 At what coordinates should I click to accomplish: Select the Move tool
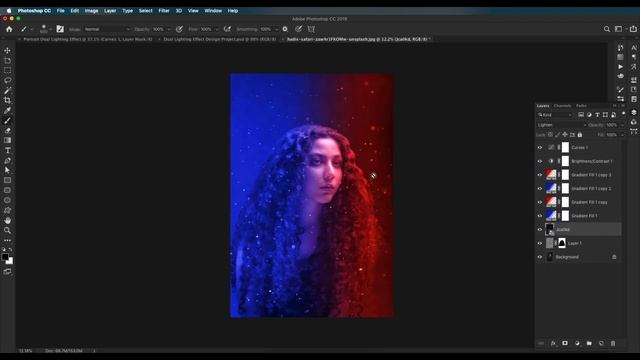7,51
